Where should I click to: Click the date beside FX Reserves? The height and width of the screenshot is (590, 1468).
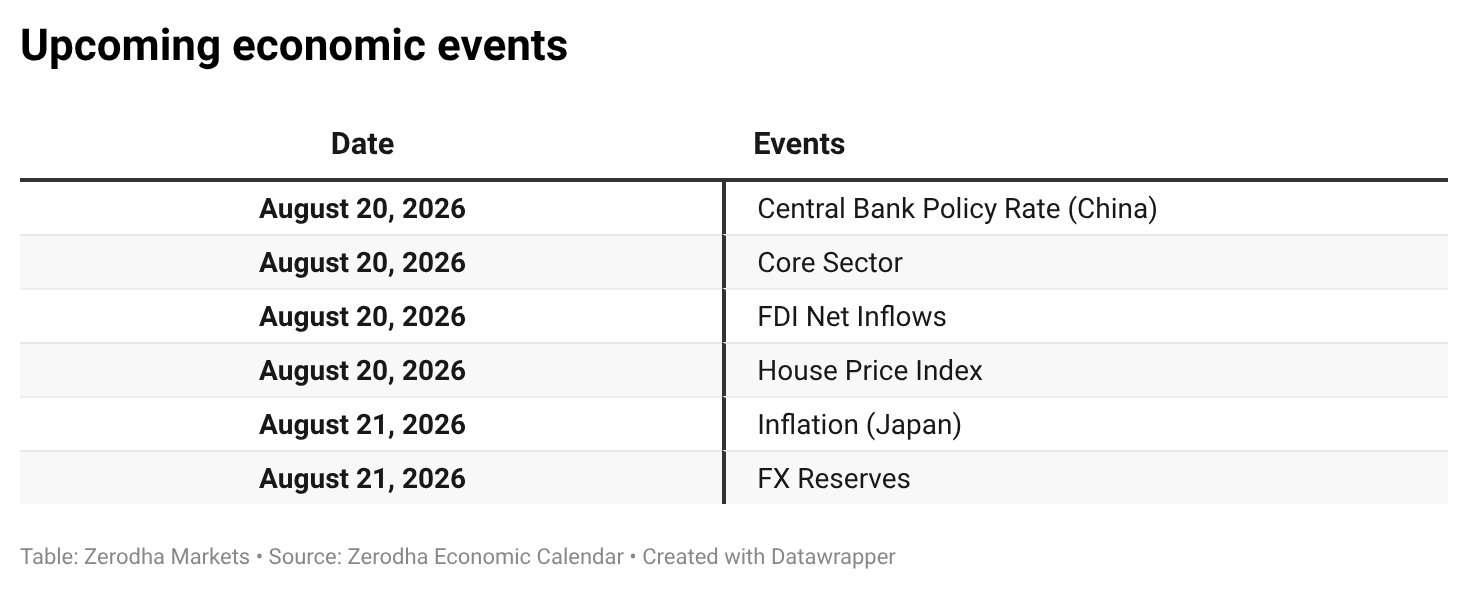tap(362, 478)
